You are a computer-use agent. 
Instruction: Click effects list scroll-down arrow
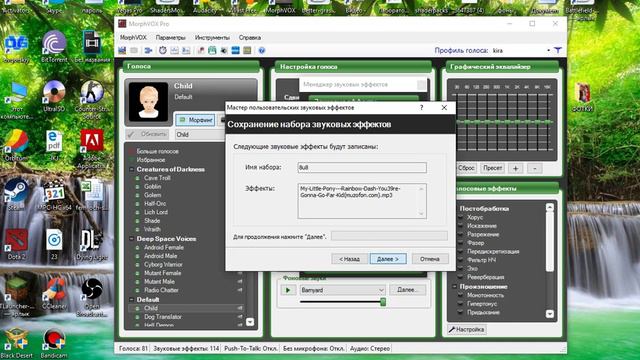click(x=550, y=313)
